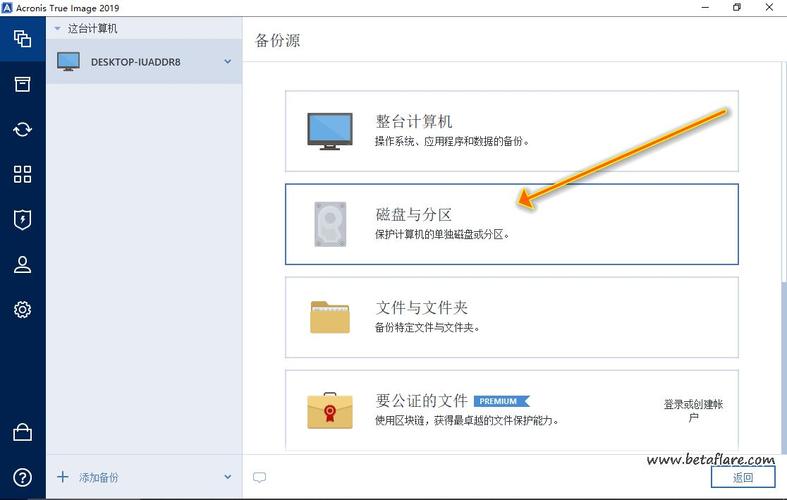
Task: Pick 要公证的文件 backup source option
Action: pos(511,410)
